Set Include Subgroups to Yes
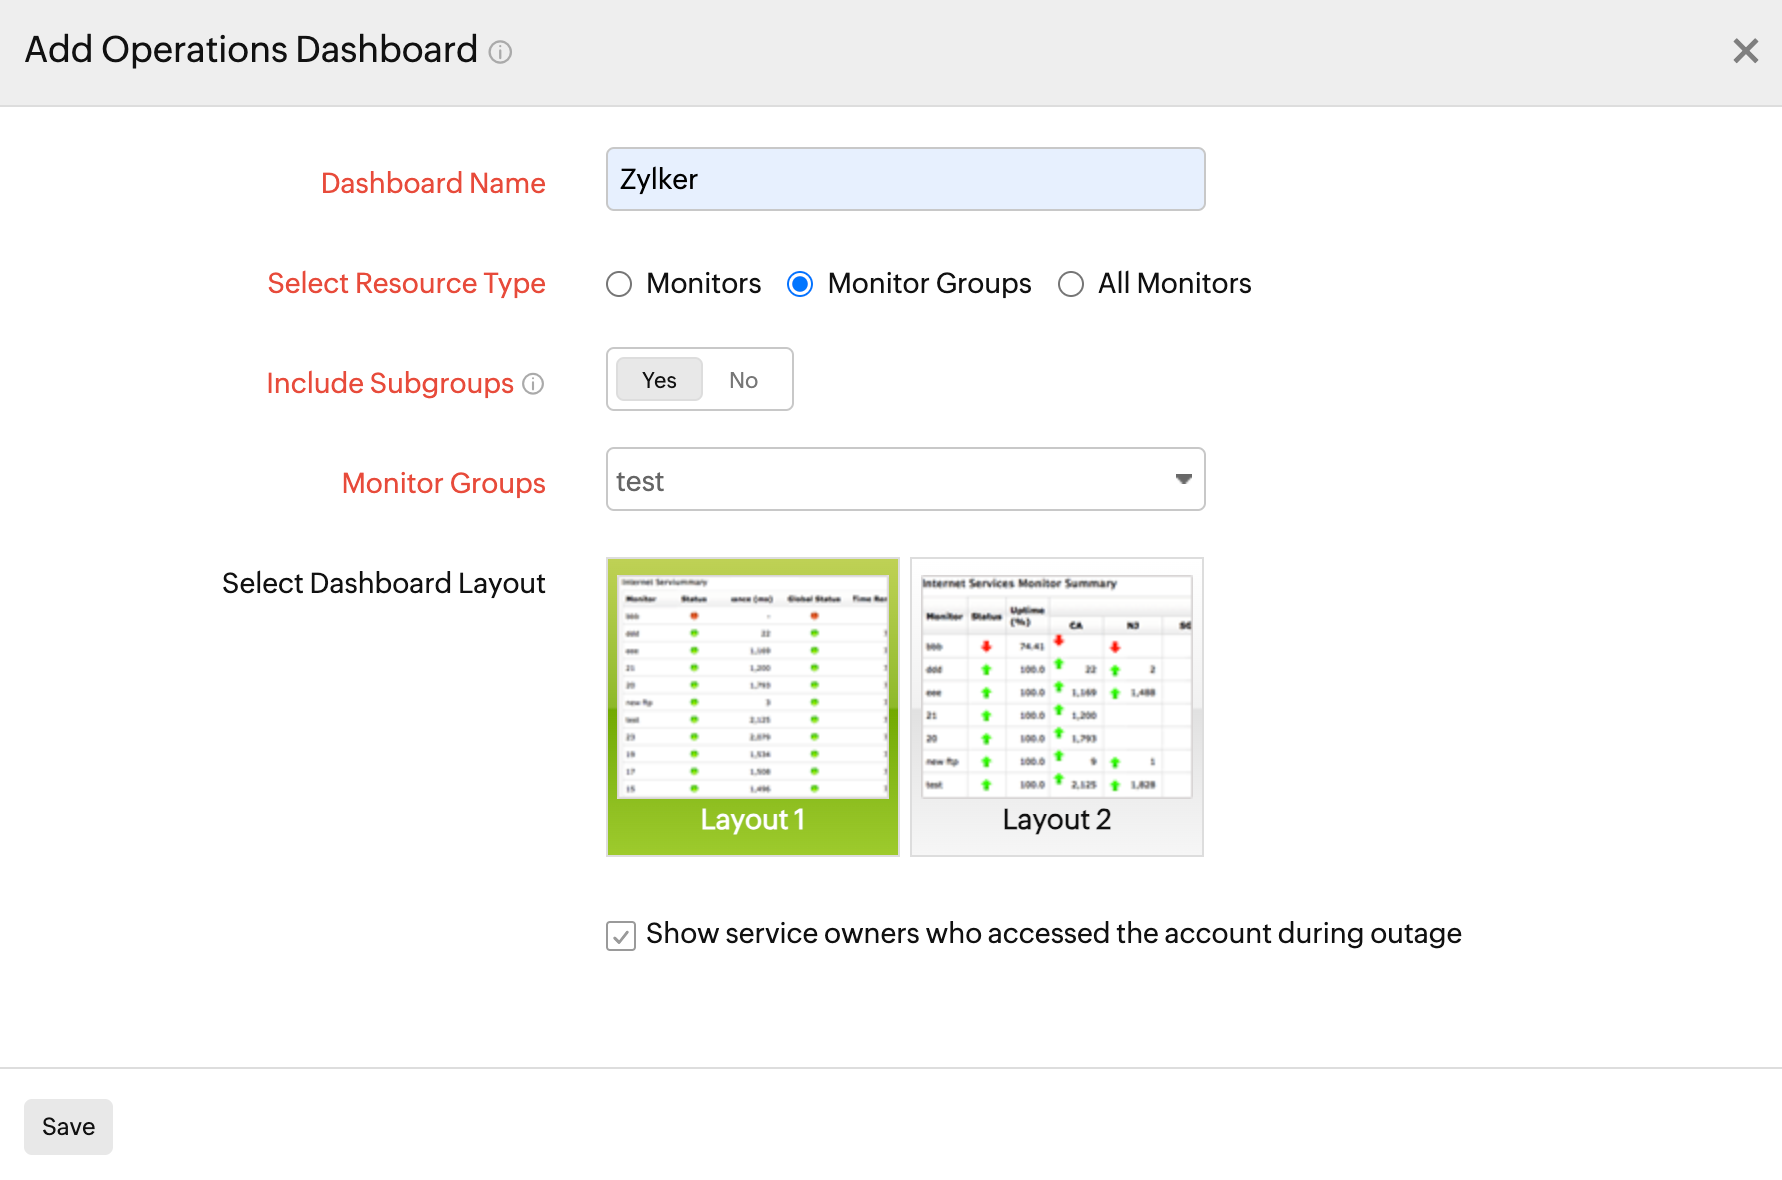Viewport: 1782px width, 1180px height. coord(659,380)
